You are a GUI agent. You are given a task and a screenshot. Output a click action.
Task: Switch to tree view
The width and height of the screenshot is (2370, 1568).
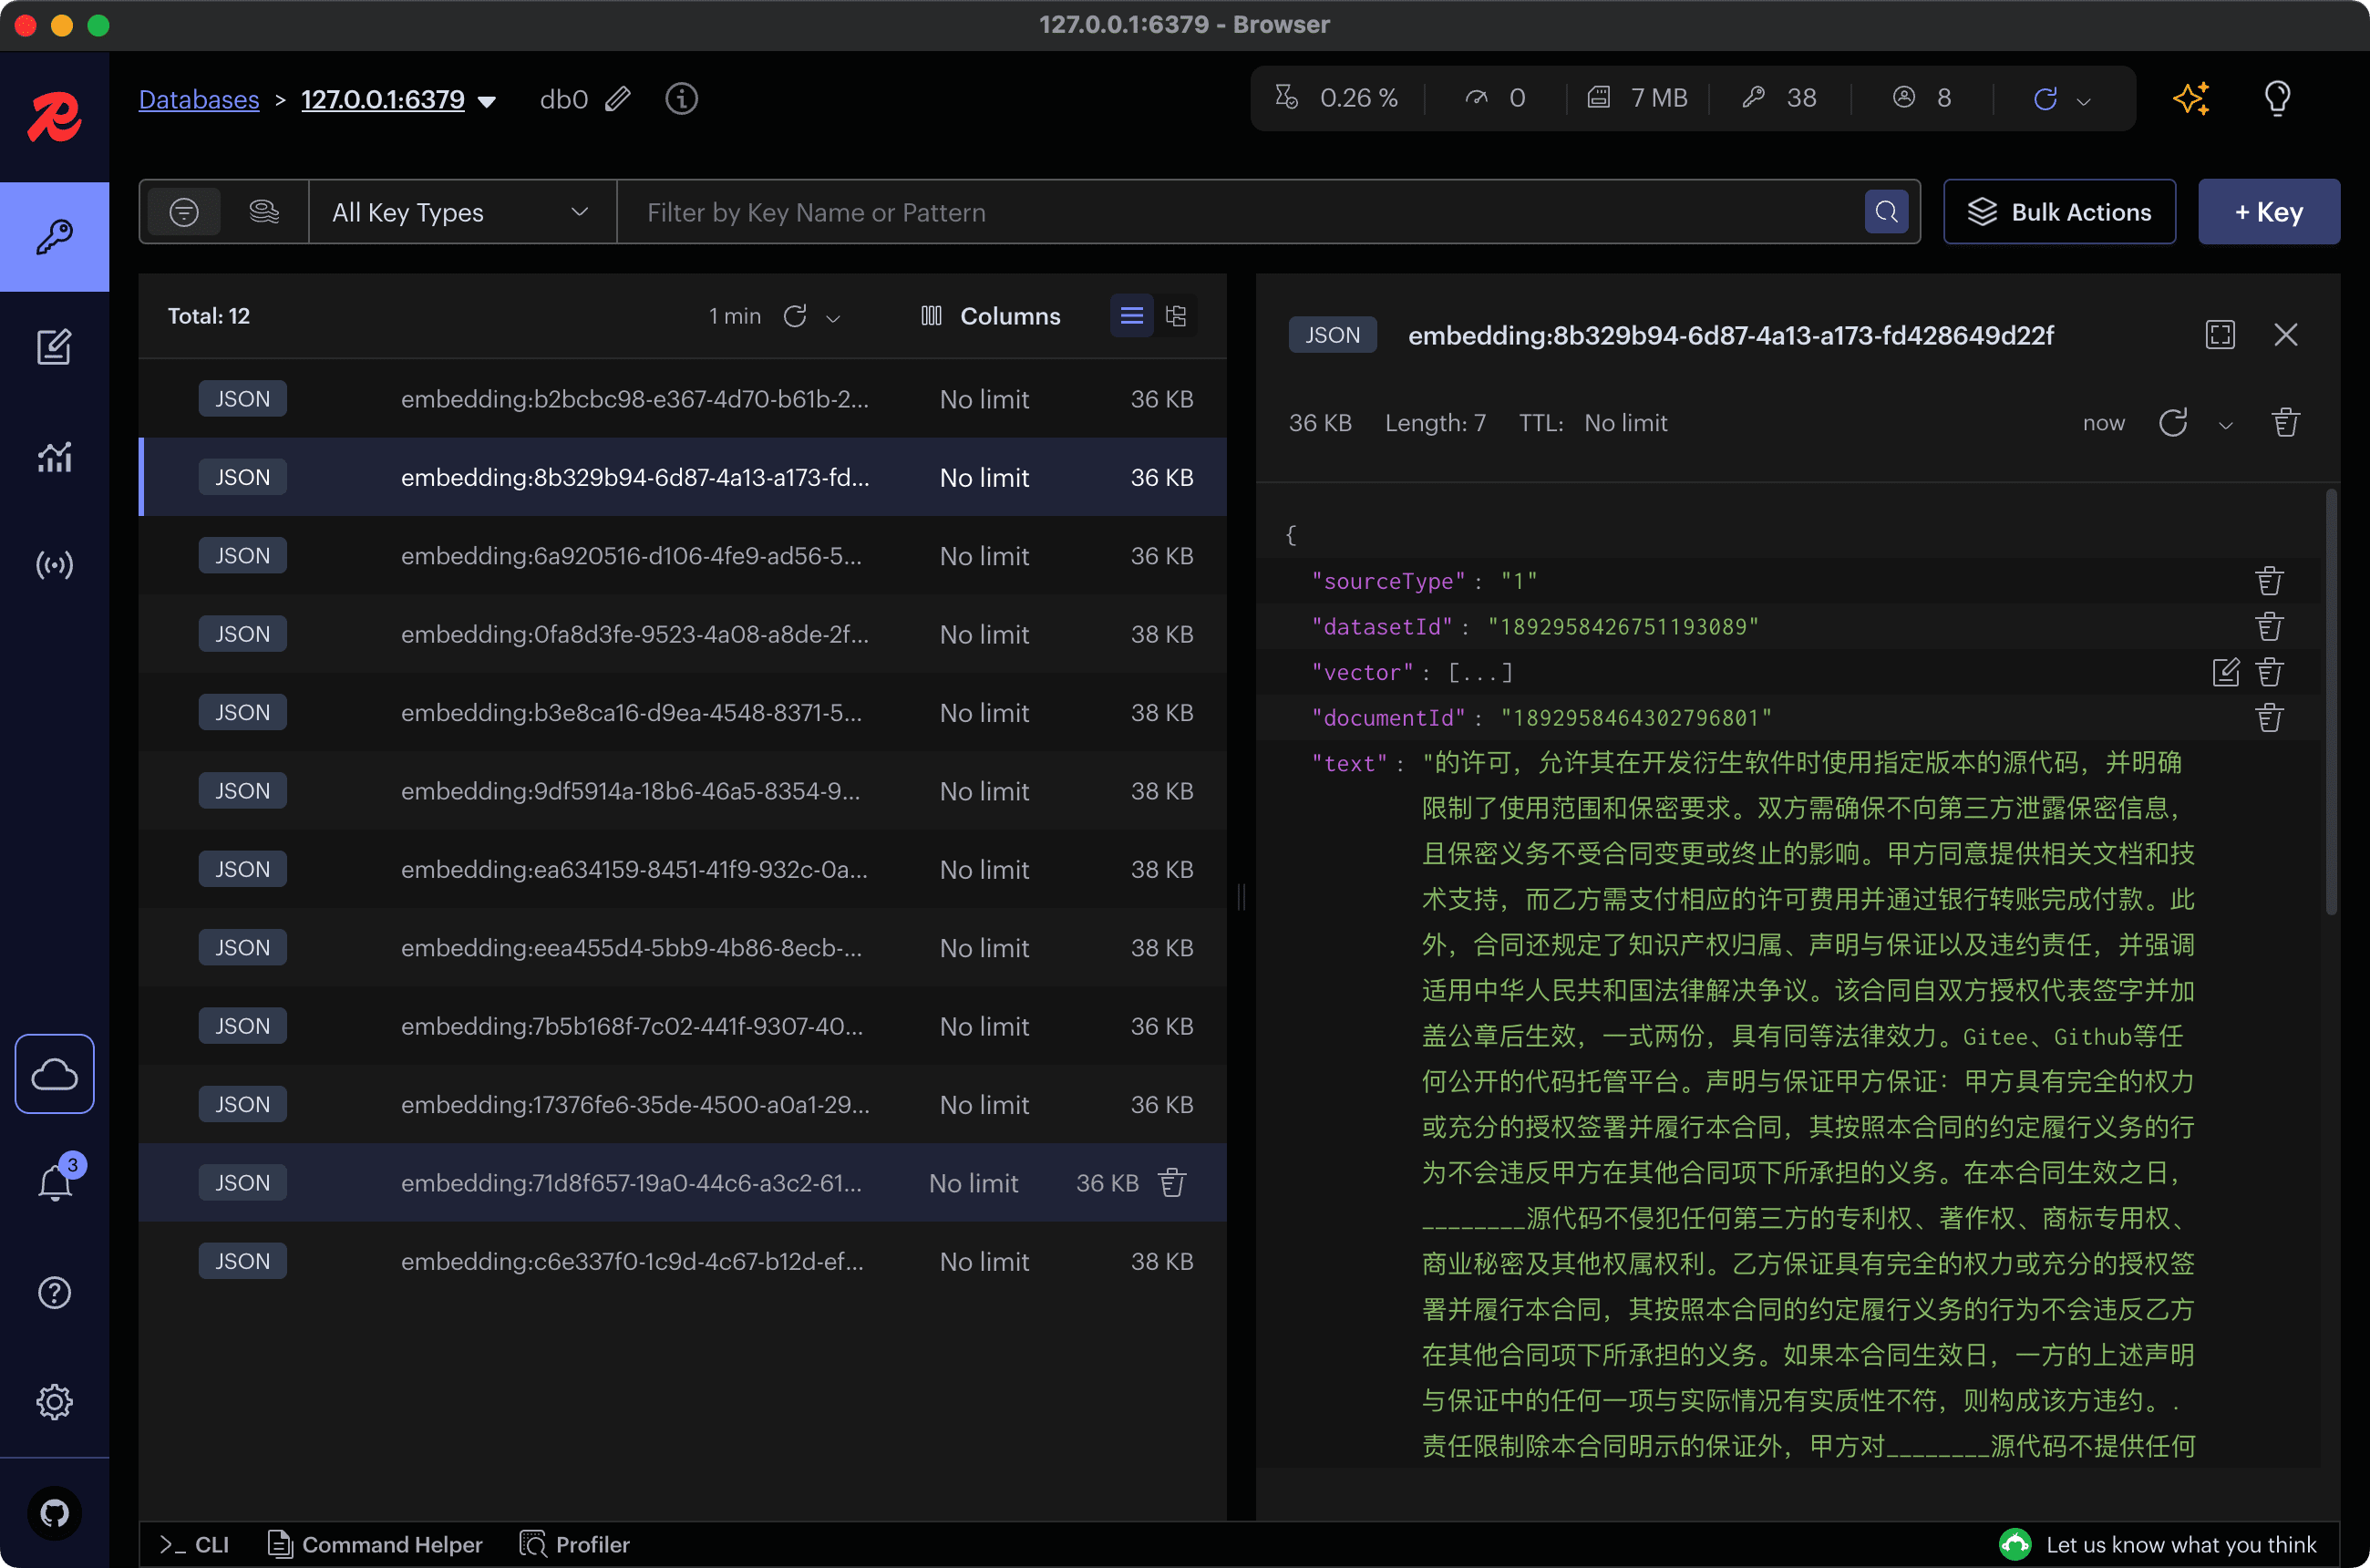1176,316
